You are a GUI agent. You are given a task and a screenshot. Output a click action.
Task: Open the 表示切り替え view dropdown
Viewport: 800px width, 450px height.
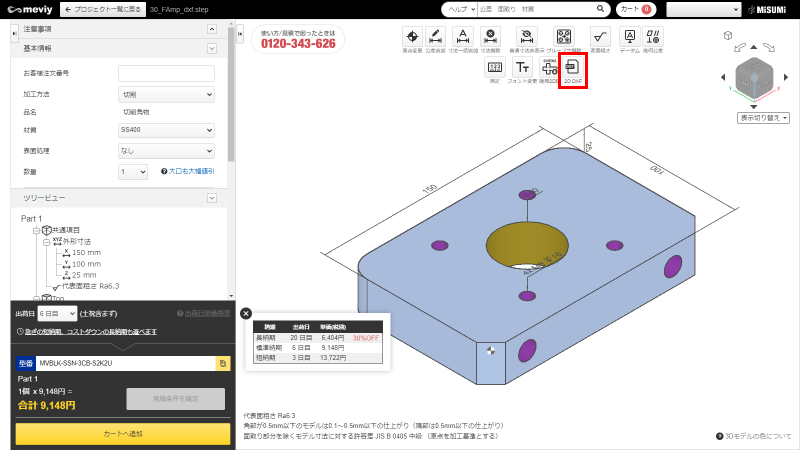pyautogui.click(x=763, y=117)
